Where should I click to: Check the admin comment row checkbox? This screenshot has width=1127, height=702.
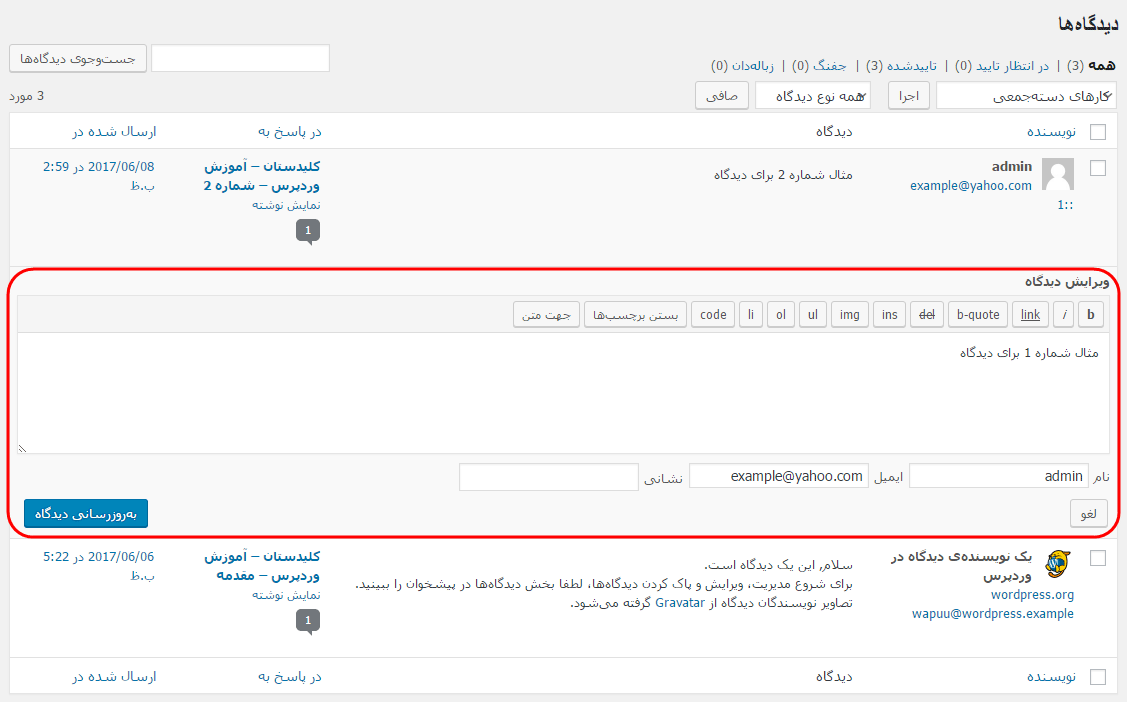[x=1098, y=167]
